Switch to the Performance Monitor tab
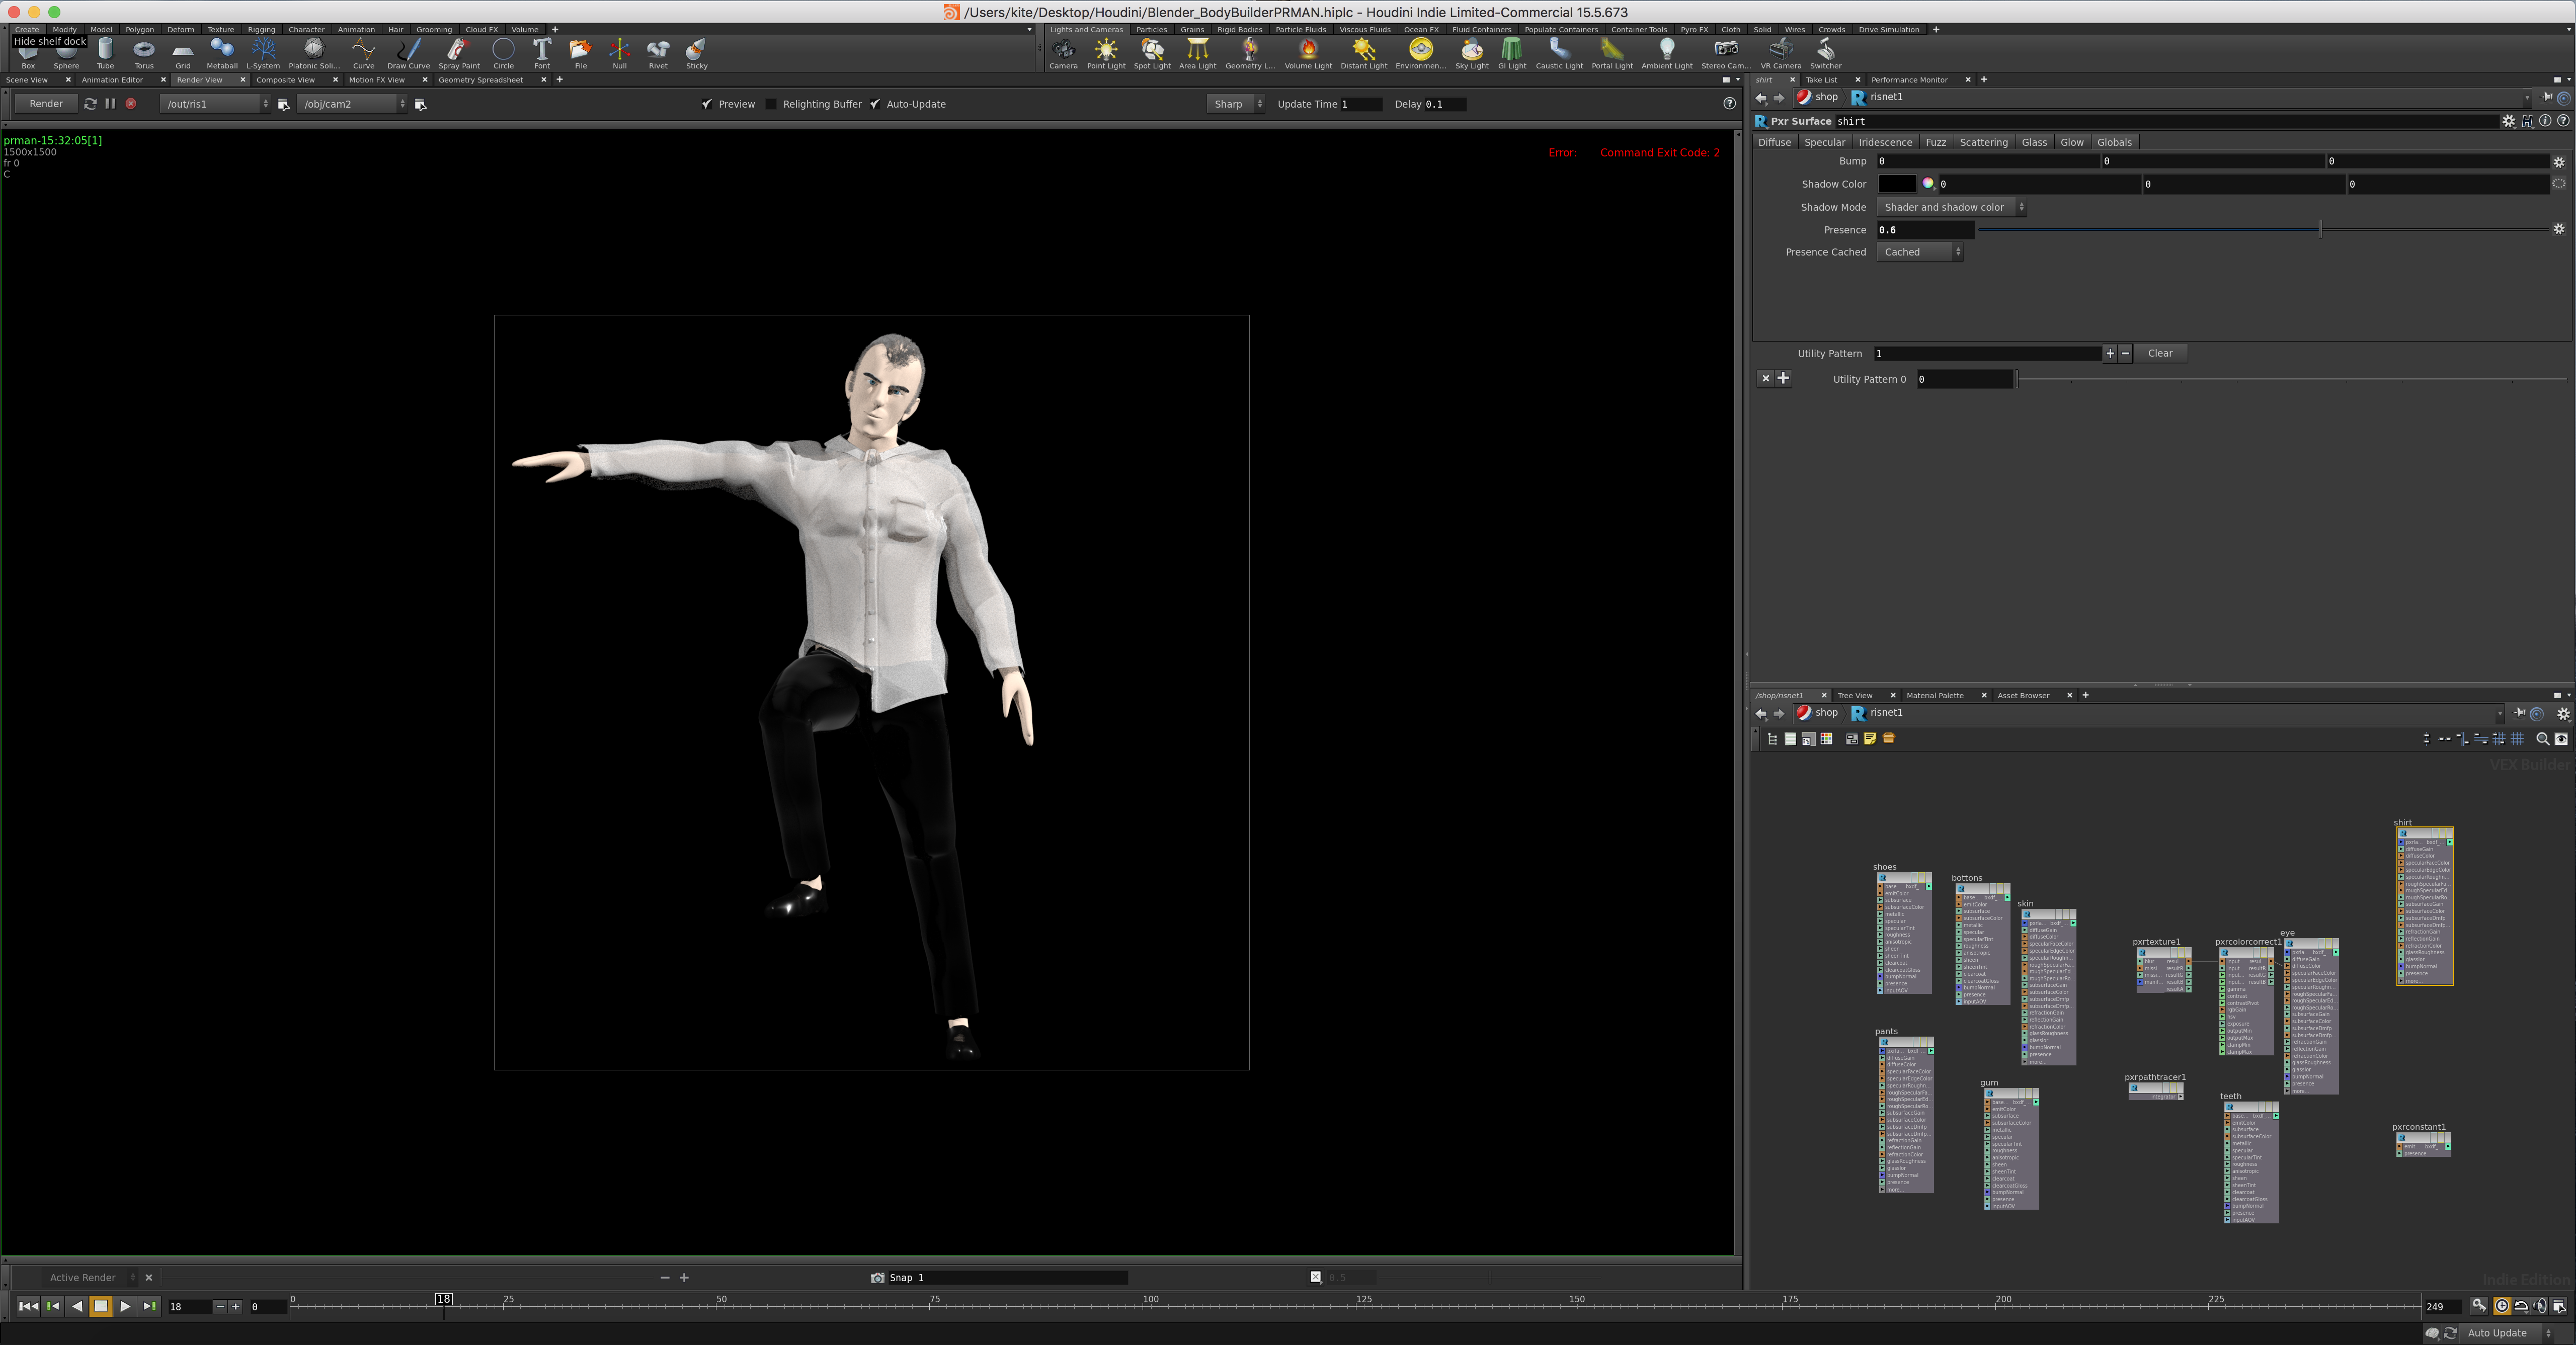The height and width of the screenshot is (1345, 2576). [x=1909, y=80]
